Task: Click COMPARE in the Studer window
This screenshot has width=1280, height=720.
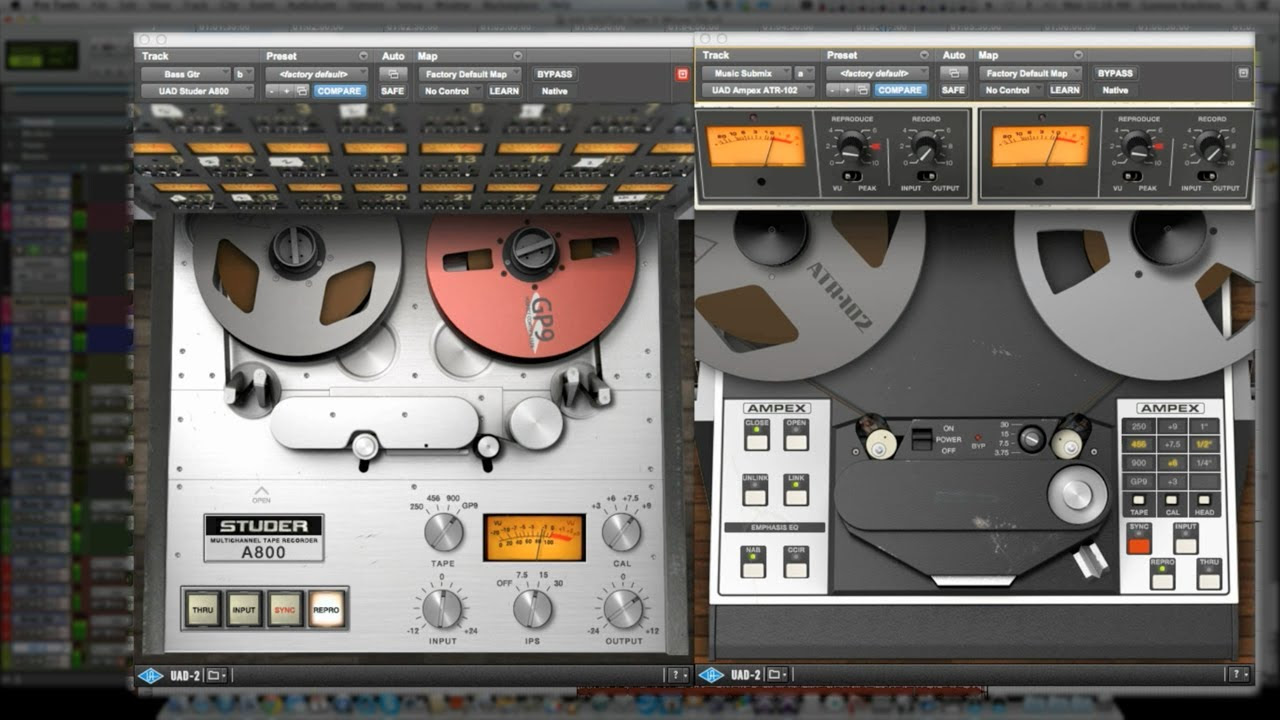Action: 339,91
